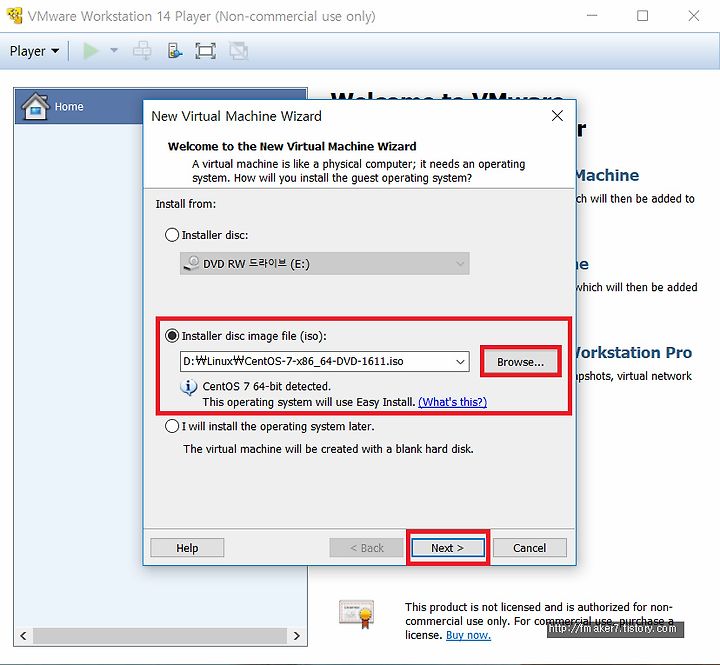Open the Buy now link
720x665 pixels.
pyautogui.click(x=468, y=635)
